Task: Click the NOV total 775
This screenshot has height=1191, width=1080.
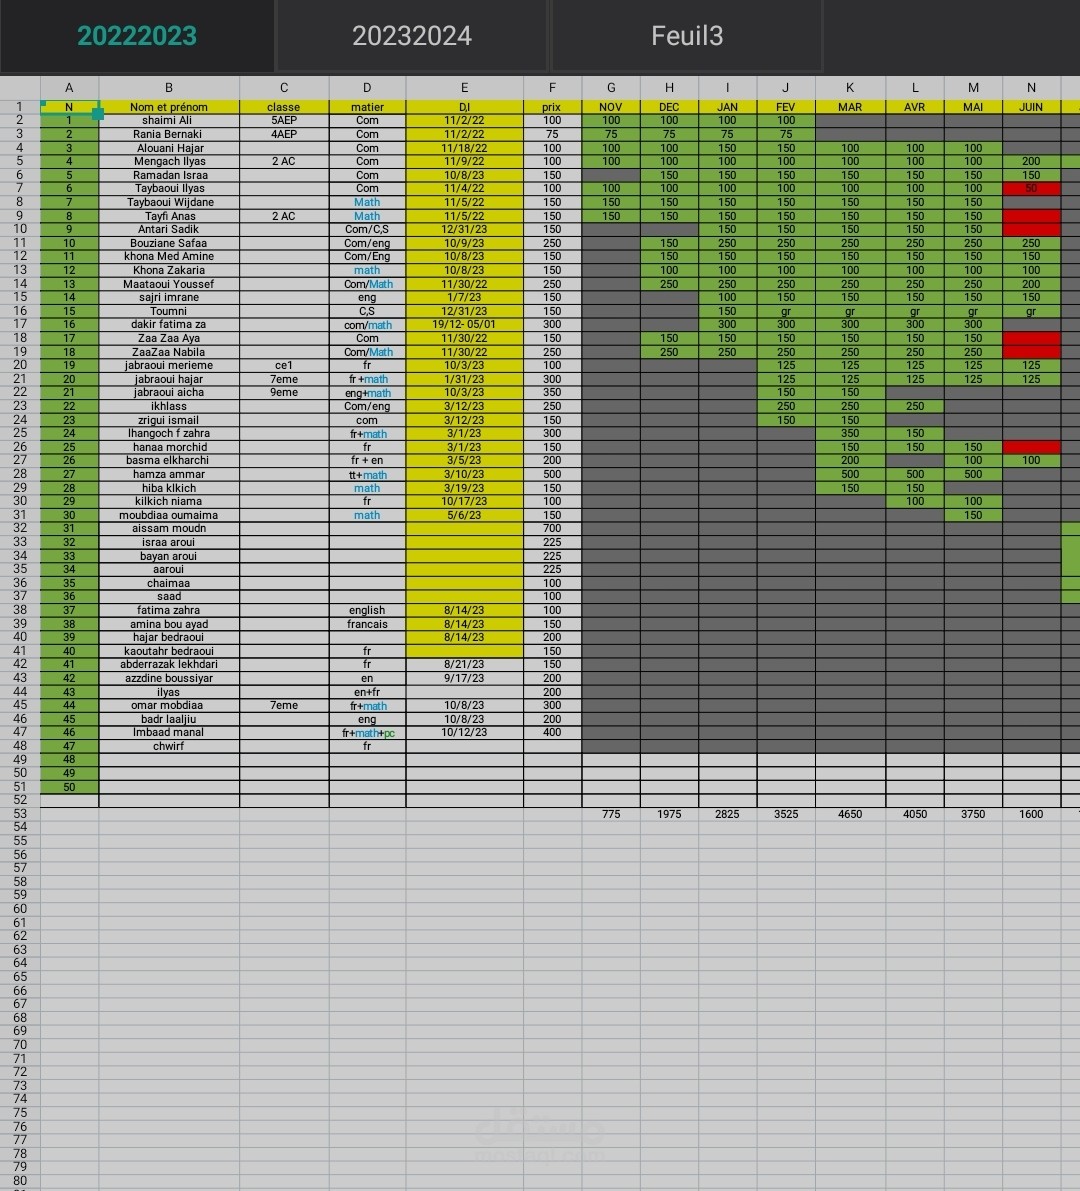Action: point(611,813)
